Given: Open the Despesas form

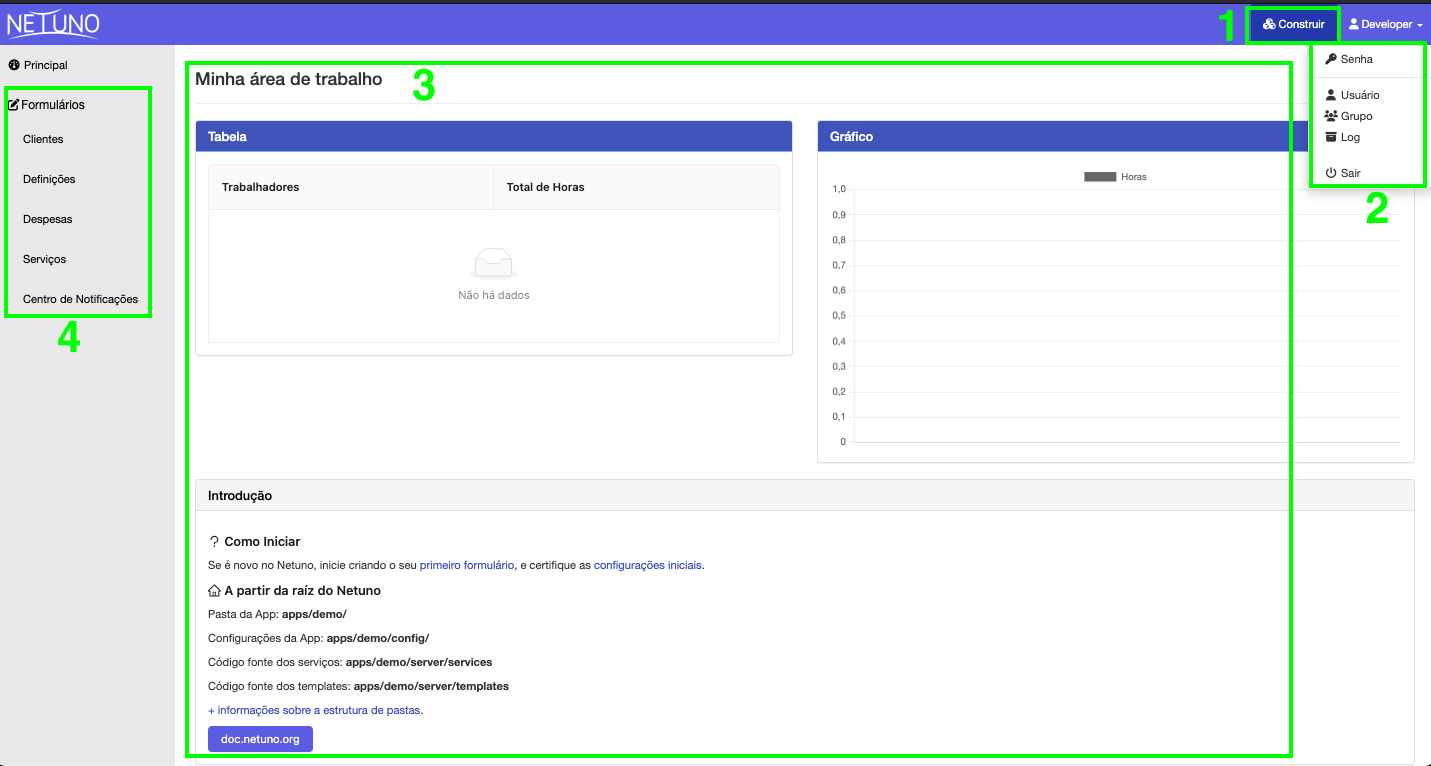Looking at the screenshot, I should pos(48,219).
